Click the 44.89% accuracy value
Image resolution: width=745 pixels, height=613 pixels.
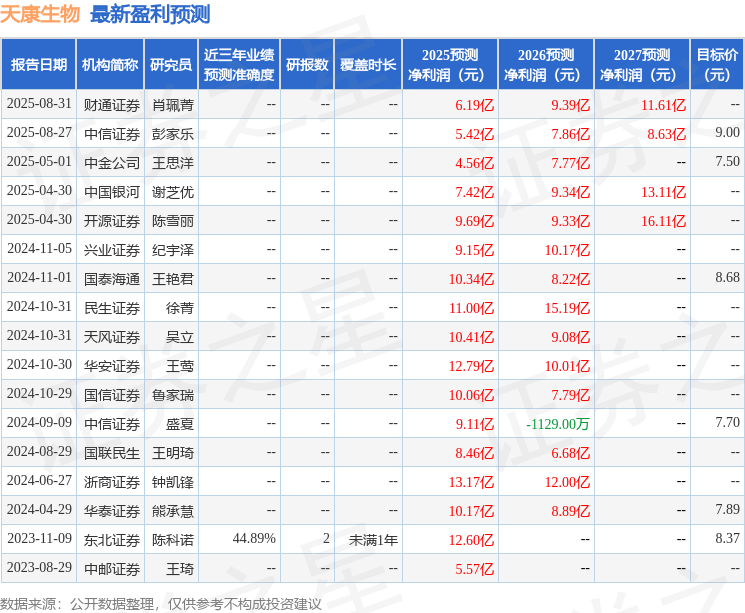coord(254,538)
